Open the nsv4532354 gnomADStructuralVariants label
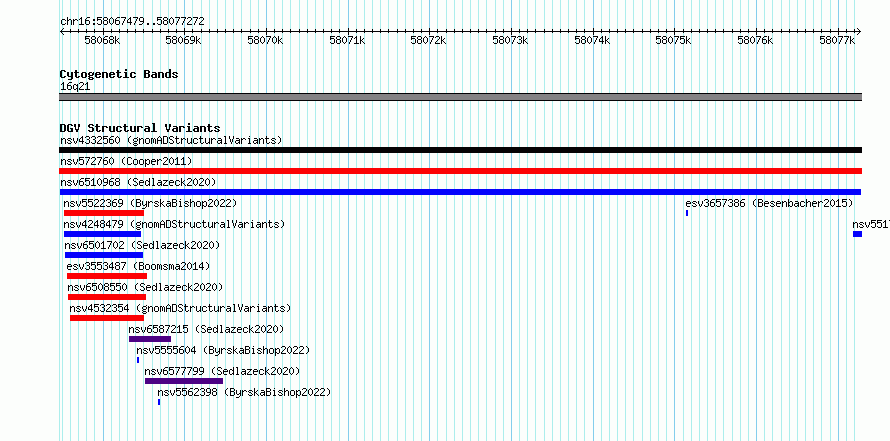 pos(180,308)
